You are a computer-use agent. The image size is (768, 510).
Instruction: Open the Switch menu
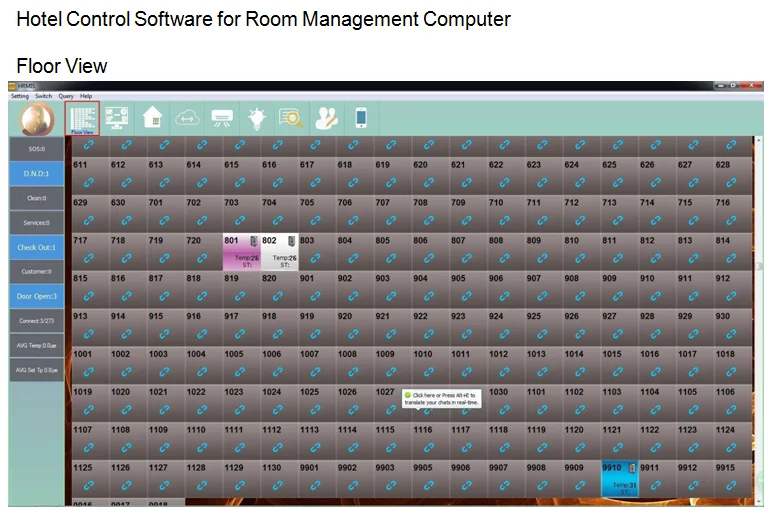tap(44, 96)
